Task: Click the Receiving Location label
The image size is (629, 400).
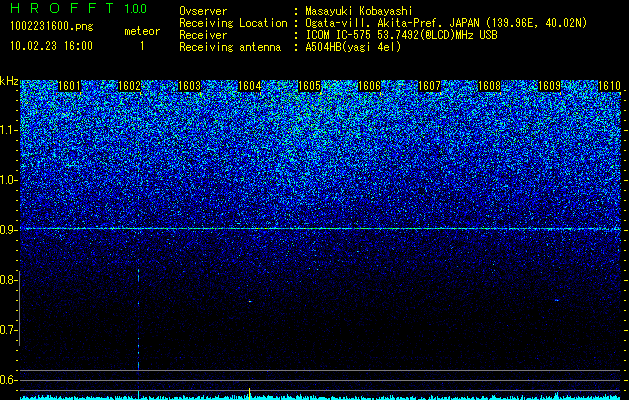Action: [x=233, y=23]
